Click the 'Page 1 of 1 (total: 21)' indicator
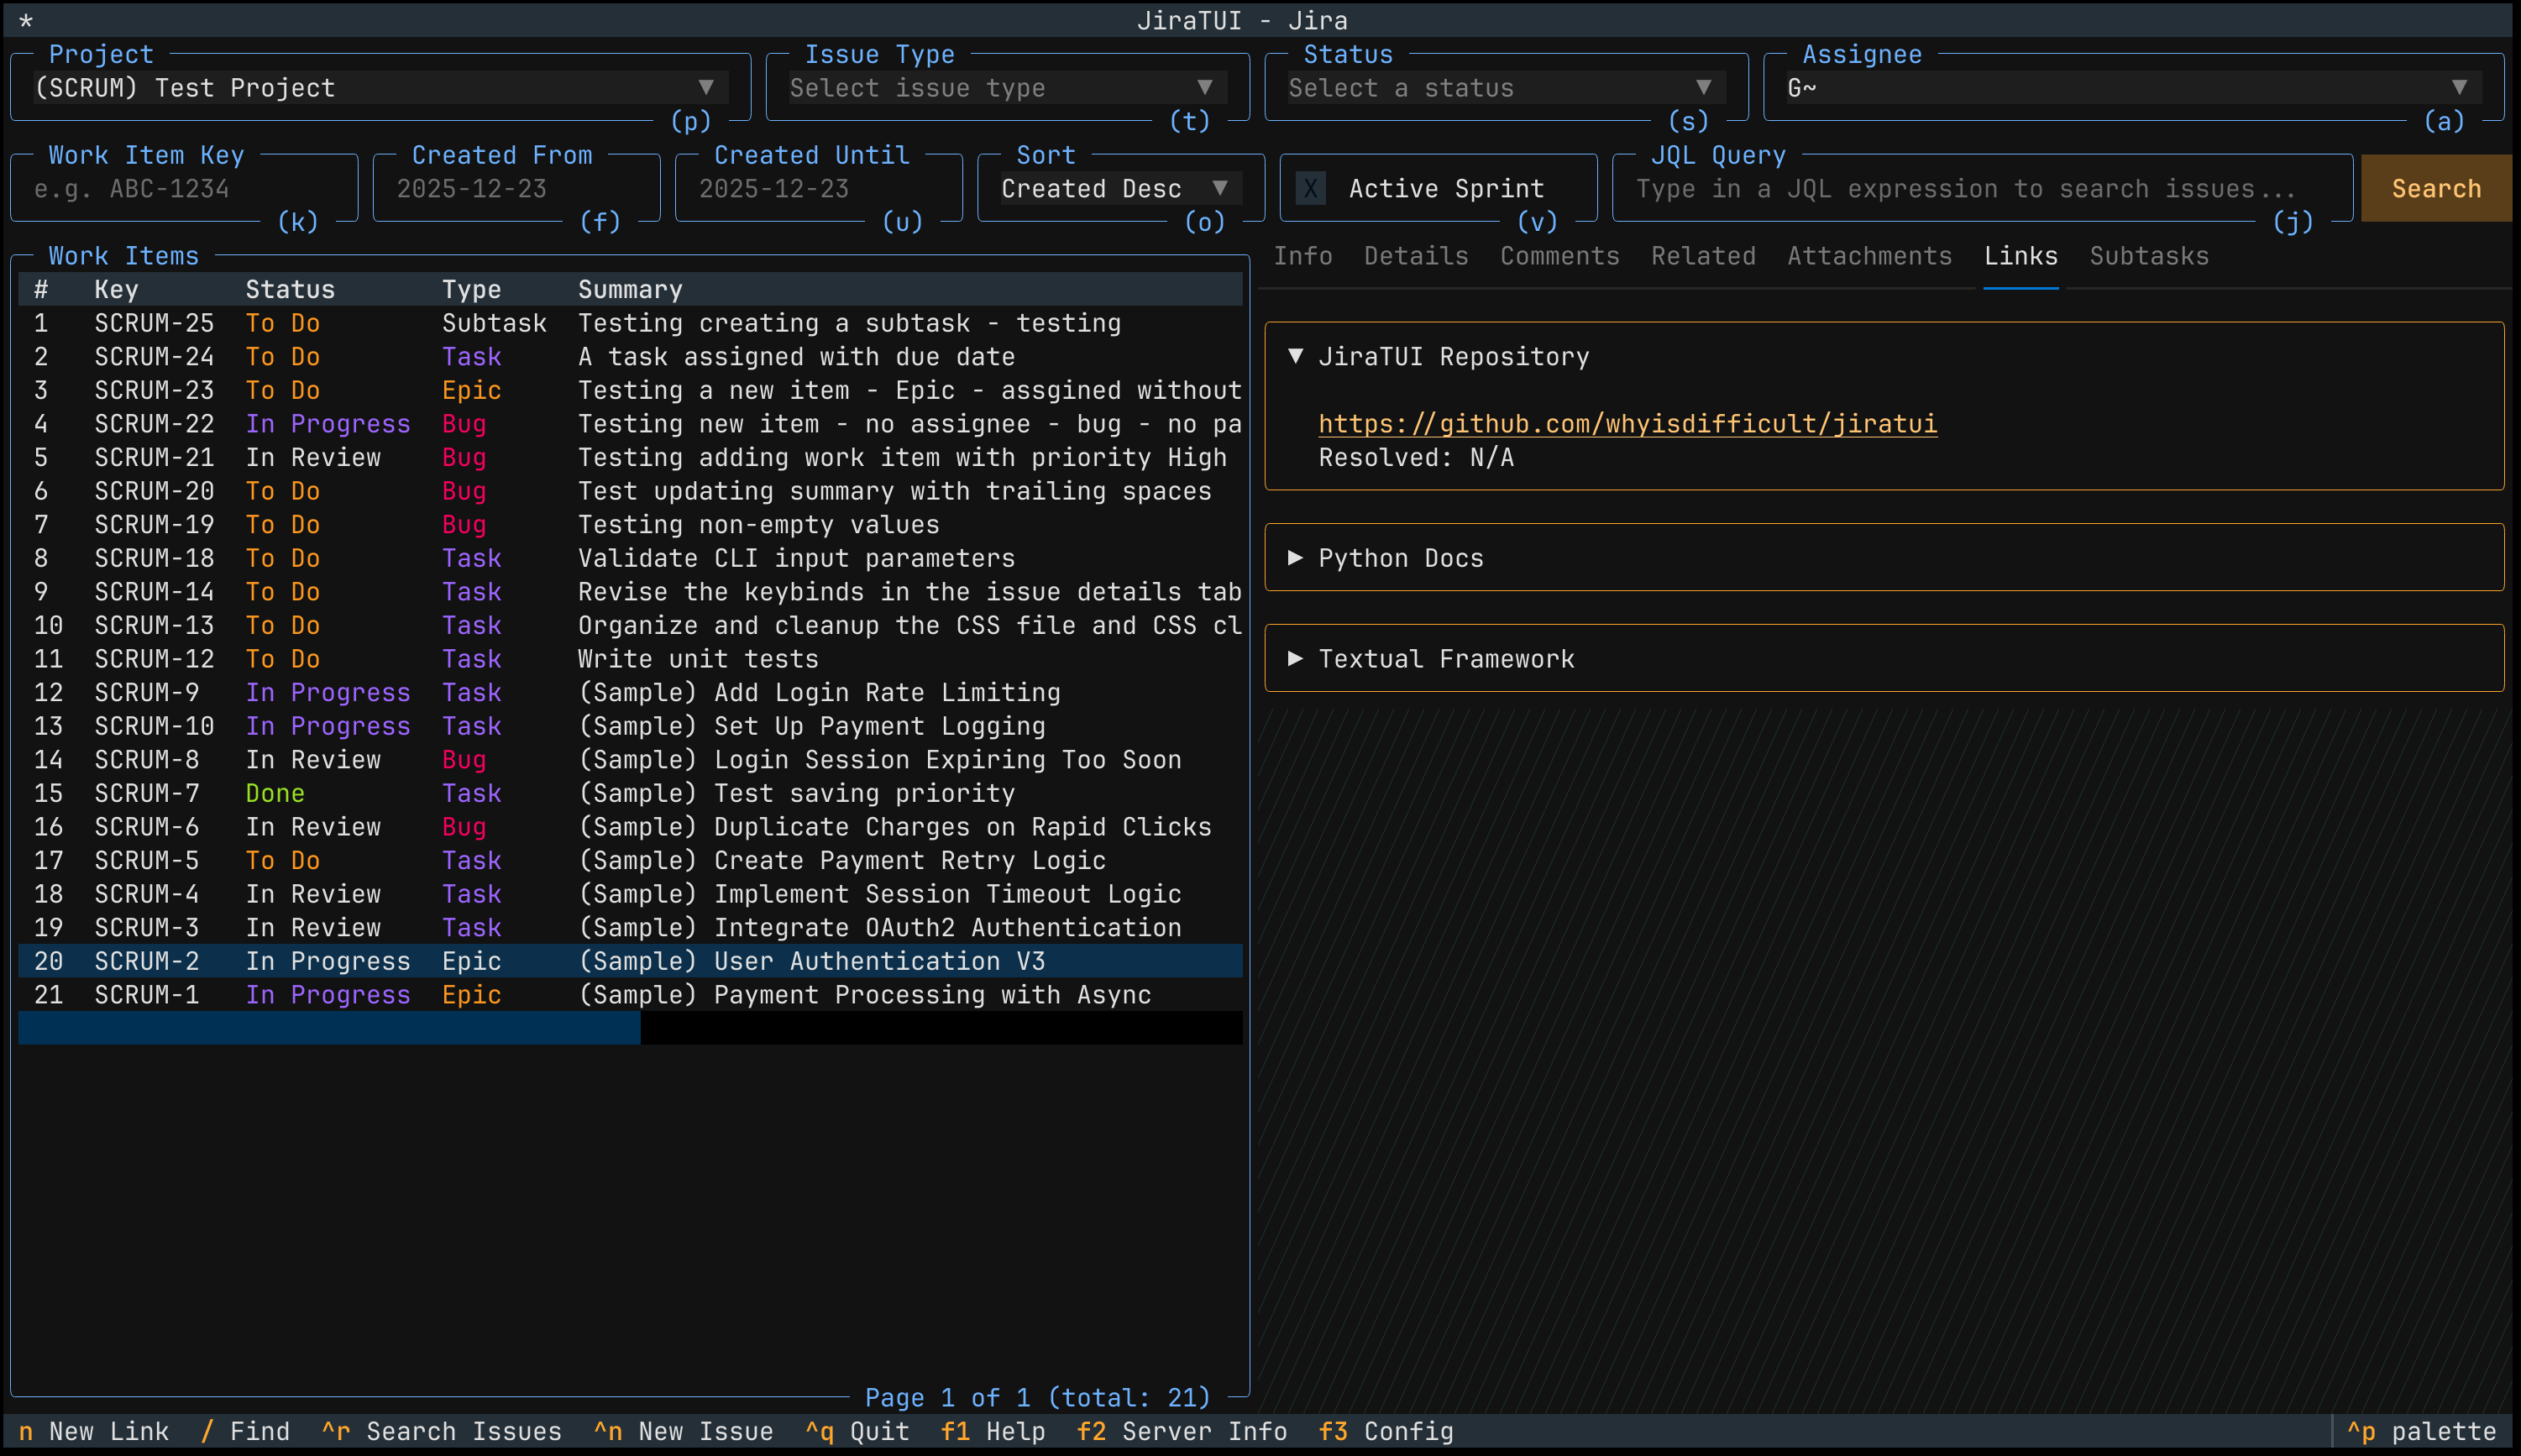Image resolution: width=2521 pixels, height=1456 pixels. (1037, 1397)
